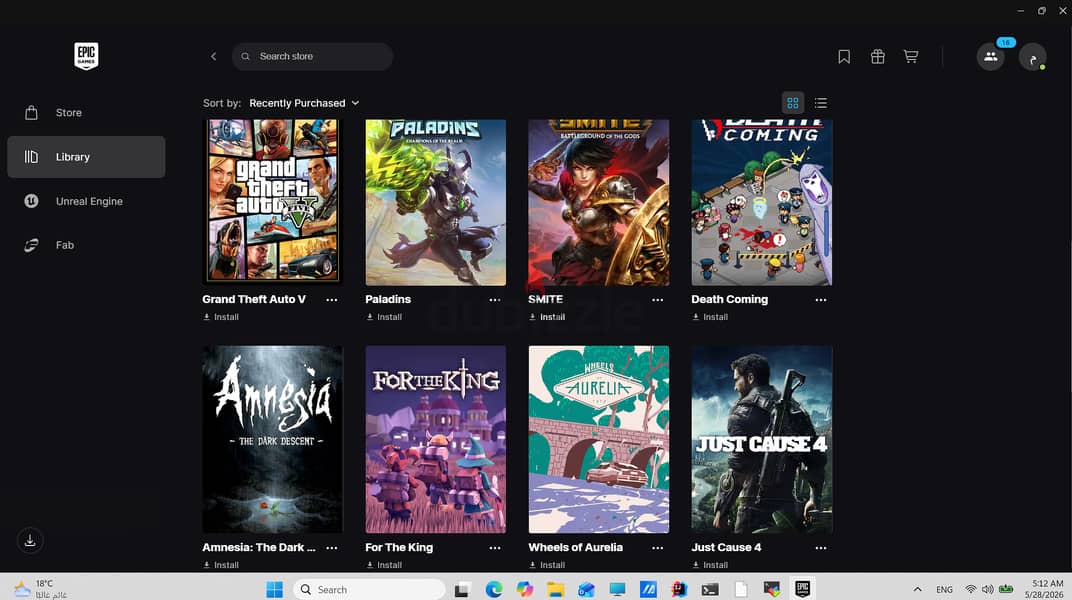This screenshot has height=600, width=1072.
Task: Click the For The King title text
Action: tap(399, 547)
